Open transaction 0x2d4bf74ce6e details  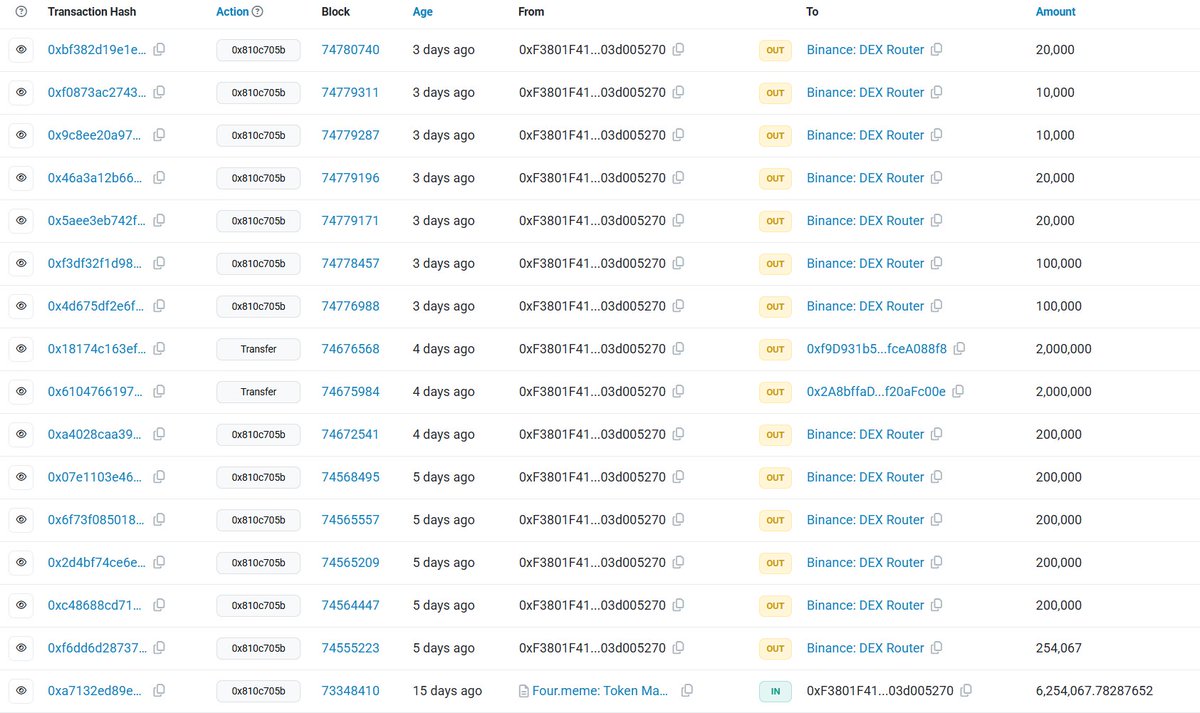[x=97, y=563]
